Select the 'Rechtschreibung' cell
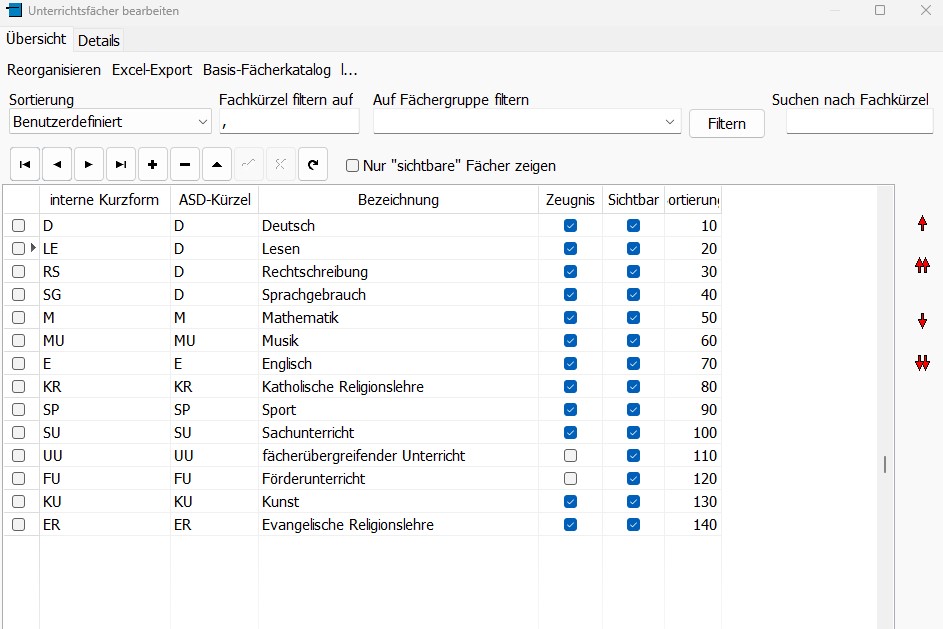943x629 pixels. [398, 272]
